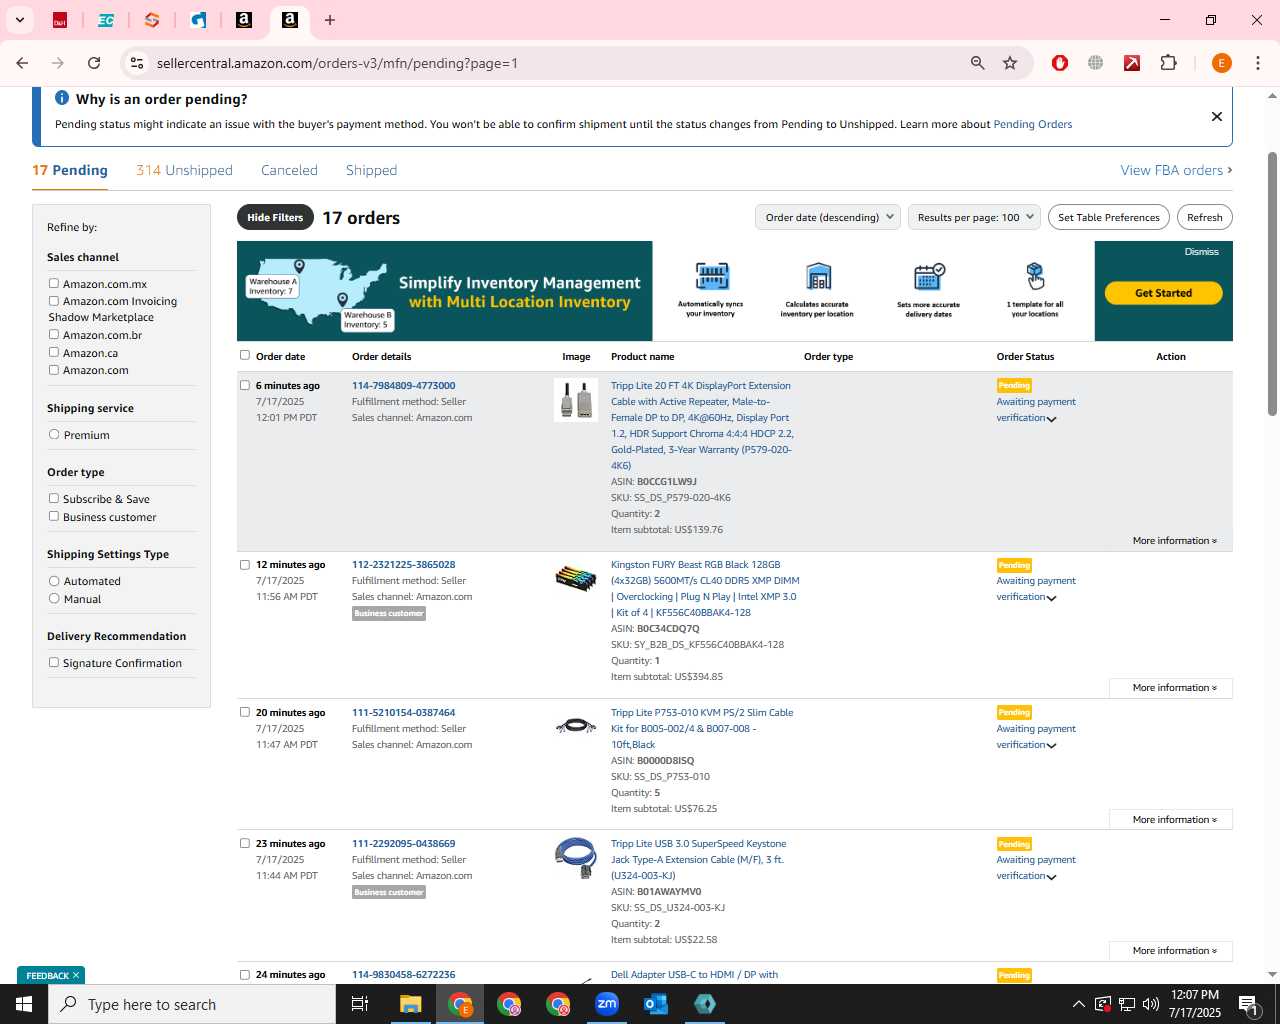Viewport: 1280px width, 1024px height.
Task: Reload the page with refresh icon
Action: 94,63
